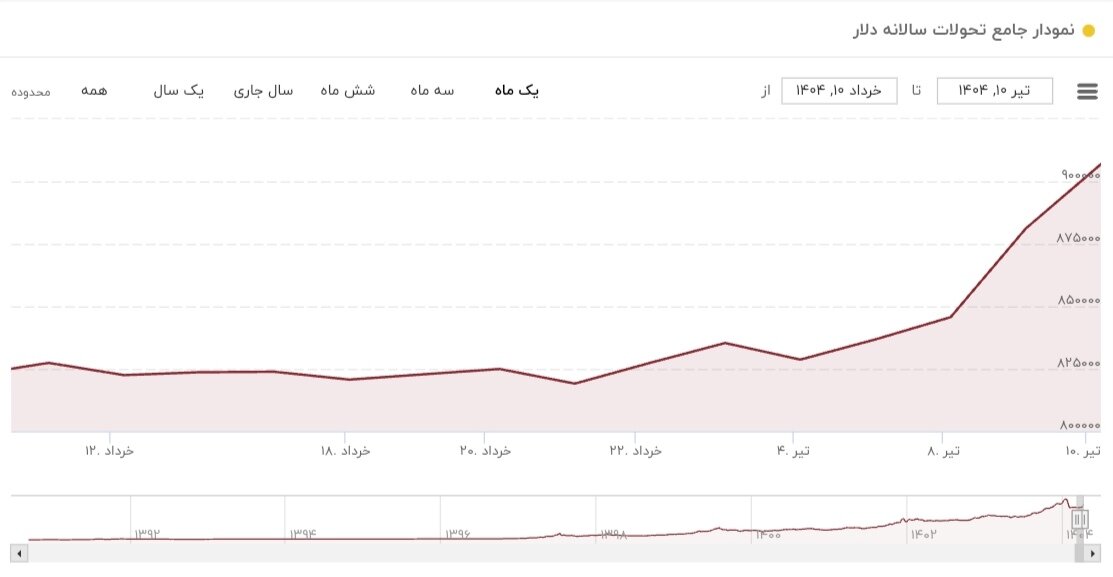The width and height of the screenshot is (1113, 577).
Task: Open the chart hamburger export menu
Action: (x=1087, y=92)
